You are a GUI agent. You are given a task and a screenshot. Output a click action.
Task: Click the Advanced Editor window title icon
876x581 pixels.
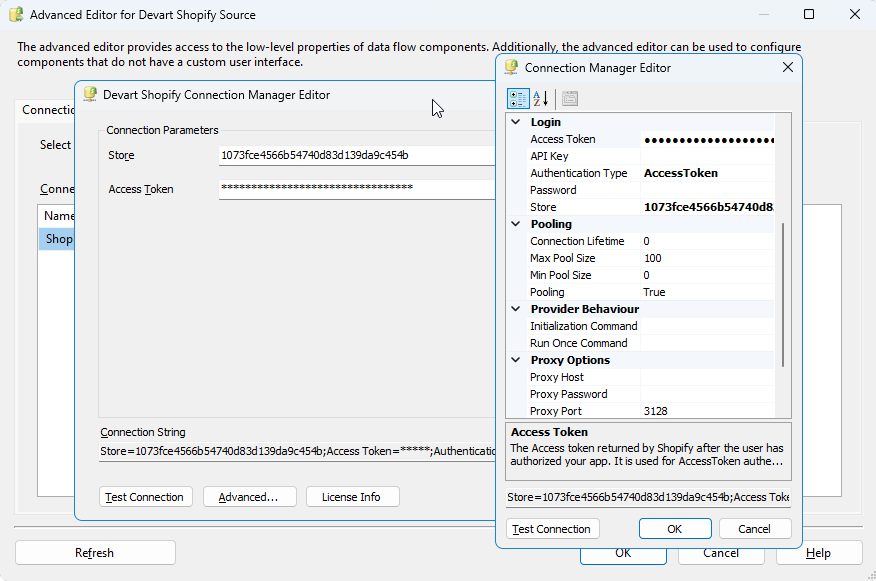click(16, 15)
